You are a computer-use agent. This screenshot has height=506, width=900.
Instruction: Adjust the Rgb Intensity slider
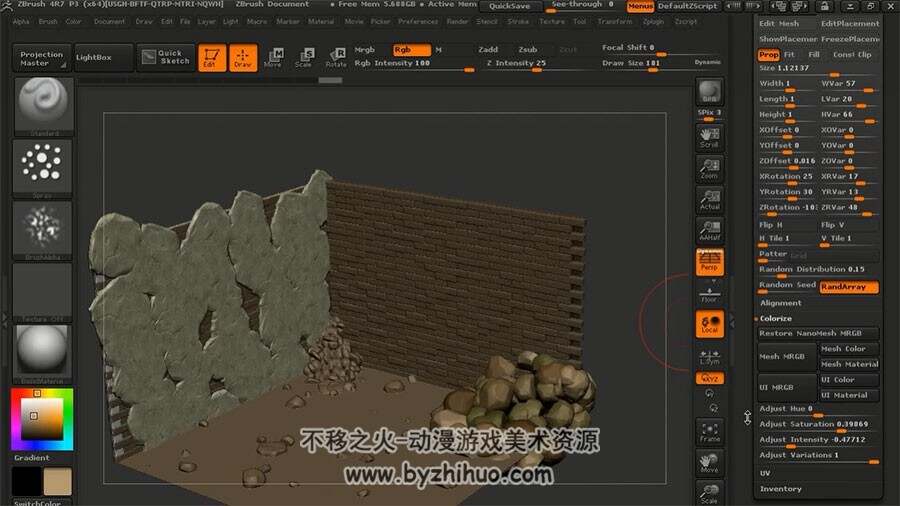coord(413,64)
